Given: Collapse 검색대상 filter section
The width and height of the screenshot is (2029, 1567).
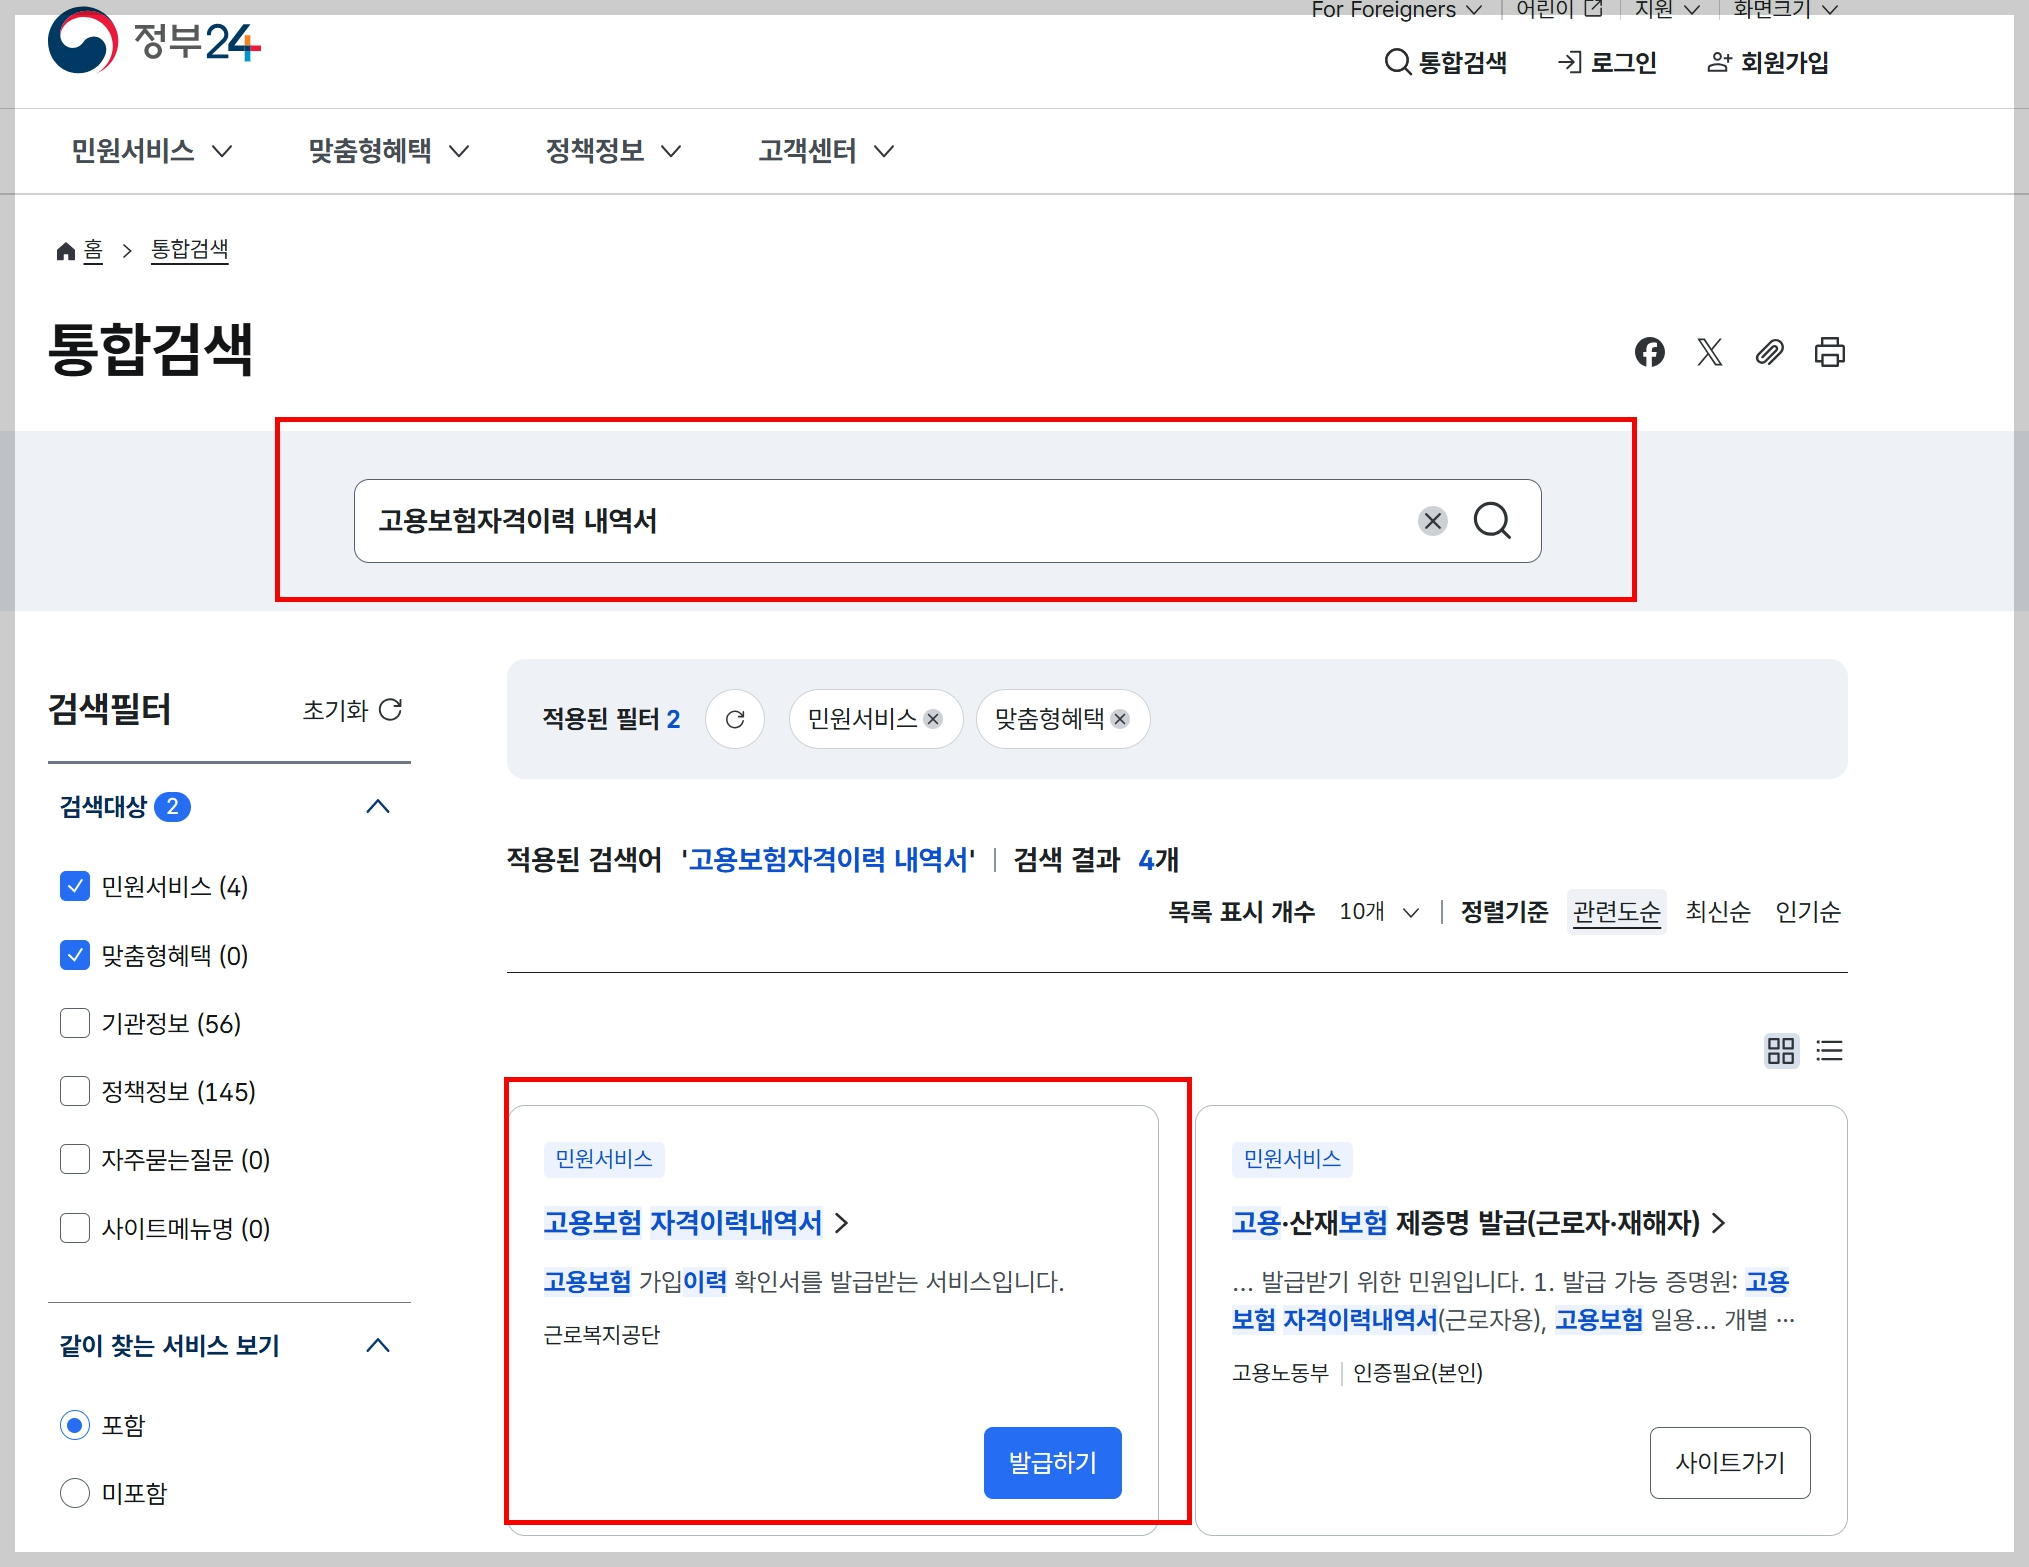Looking at the screenshot, I should click(378, 807).
